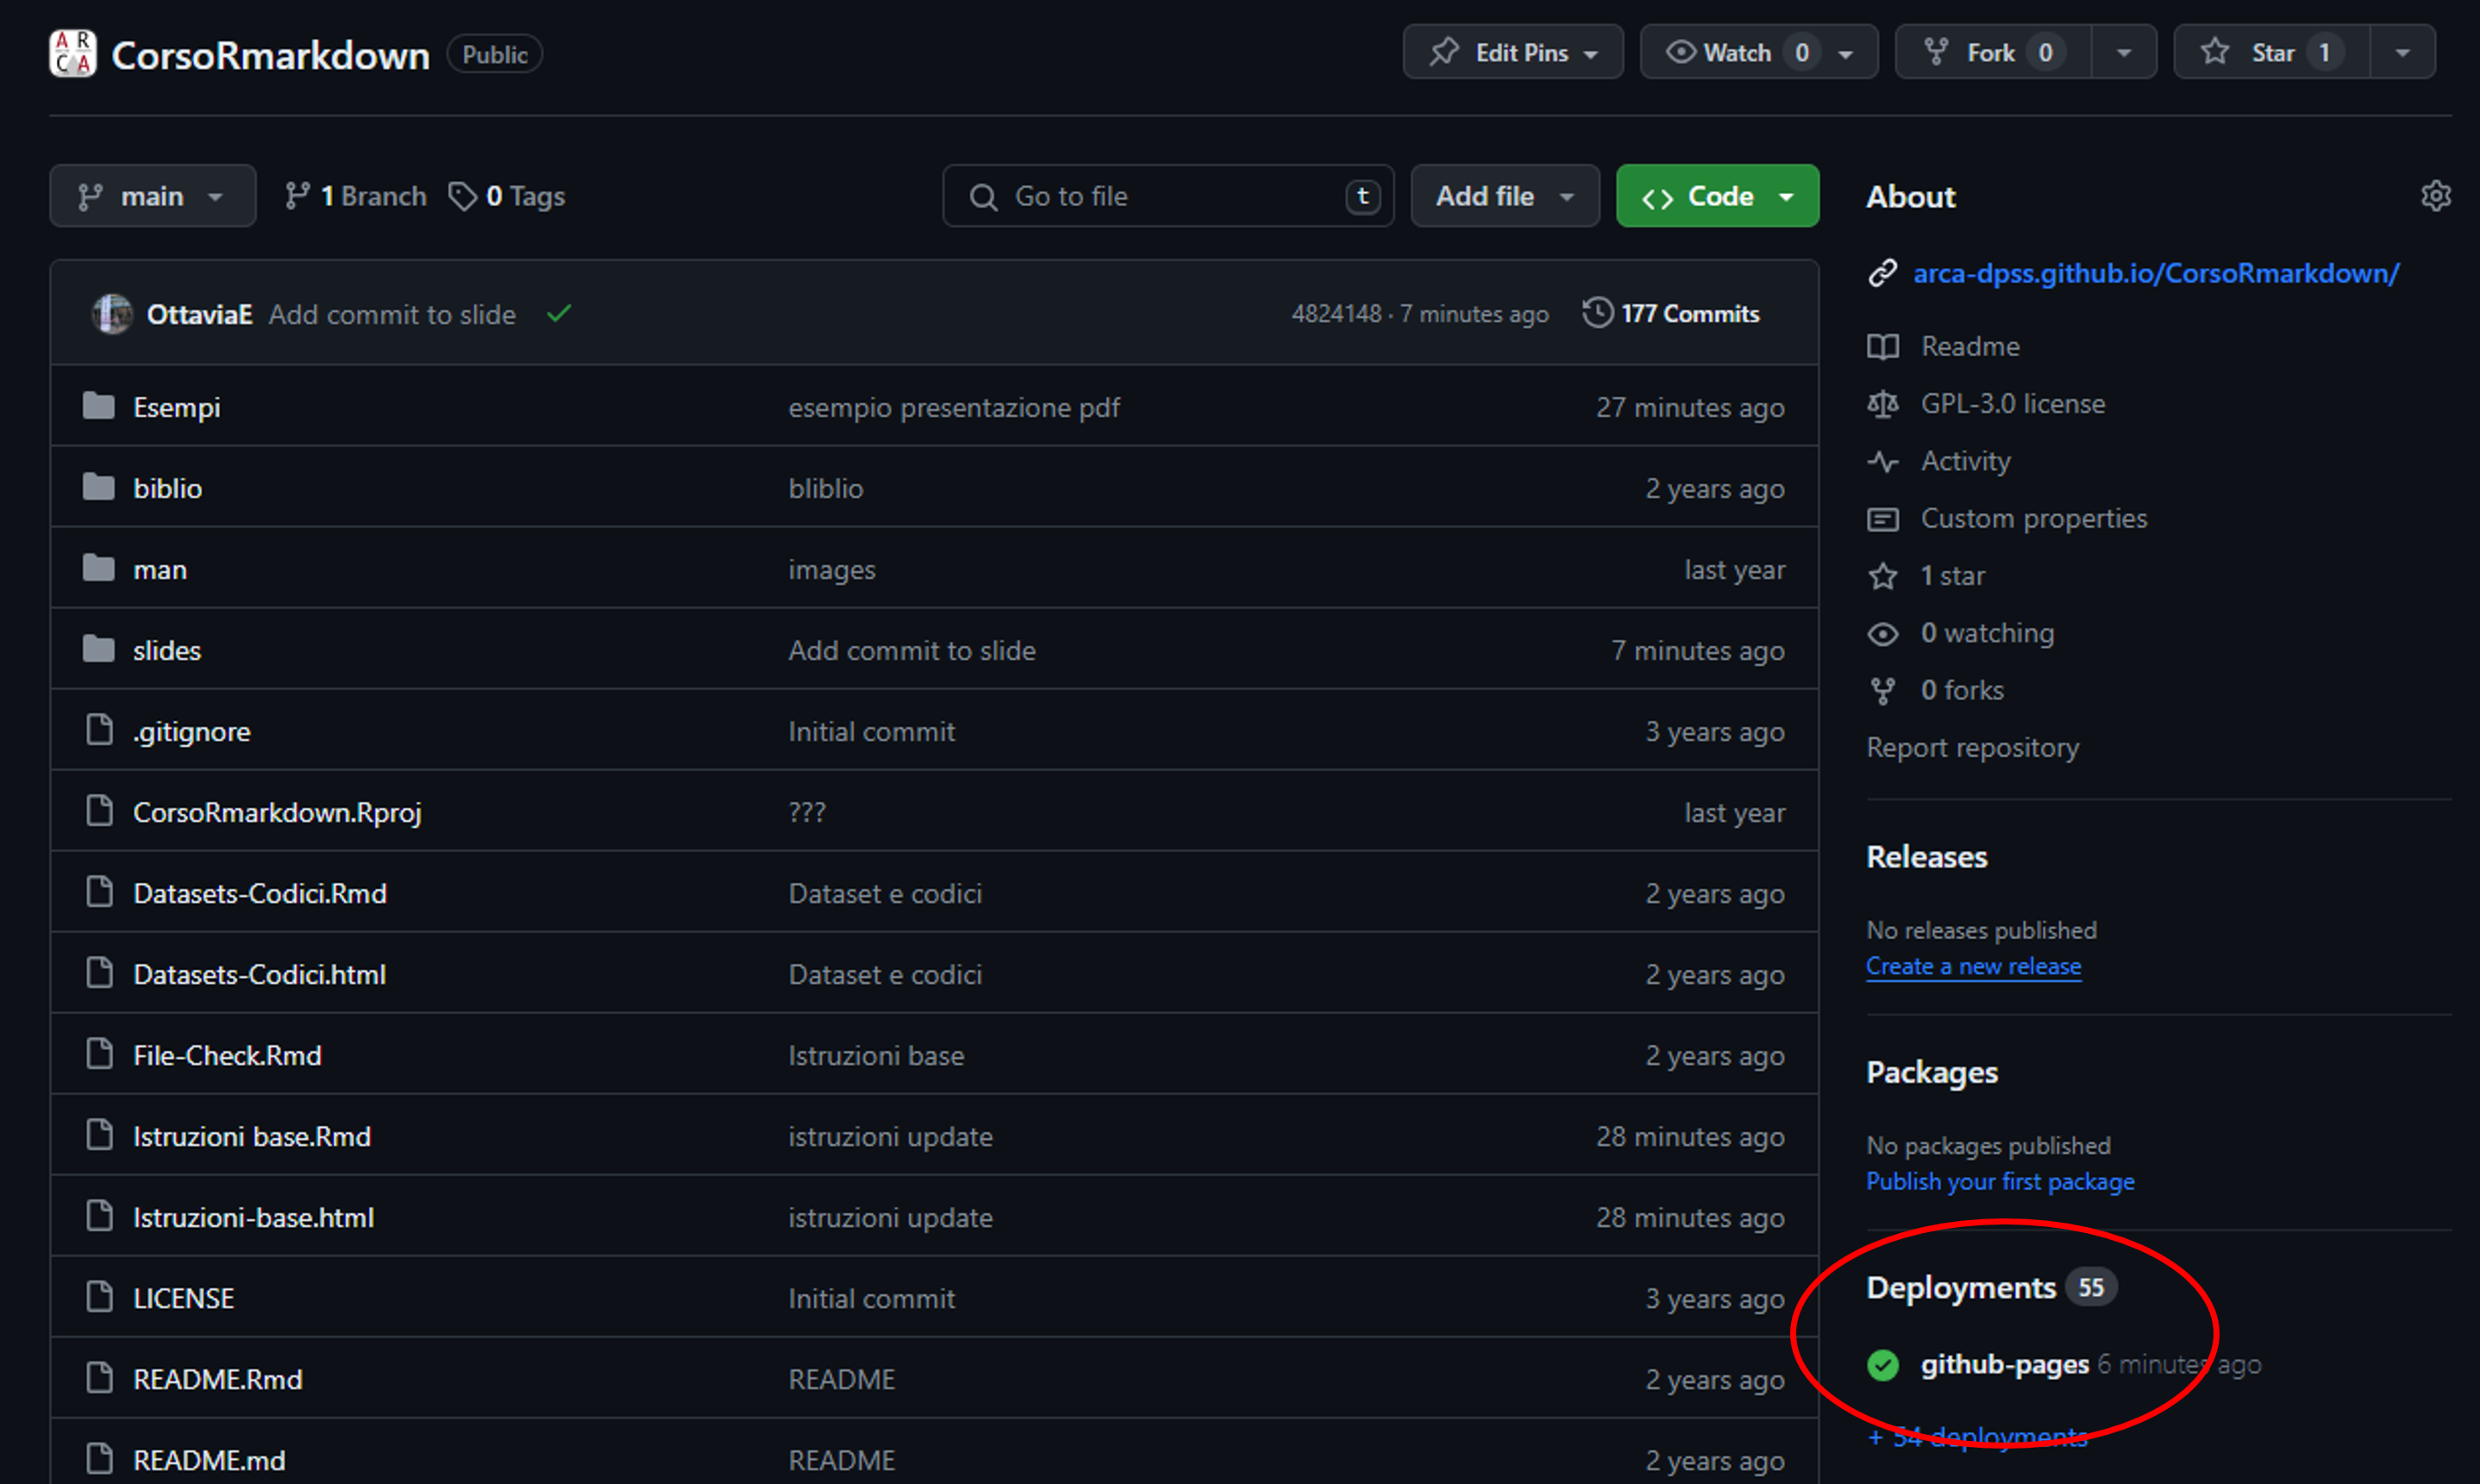Open the main branch selector dropdown
2480x1484 pixels.
(153, 196)
